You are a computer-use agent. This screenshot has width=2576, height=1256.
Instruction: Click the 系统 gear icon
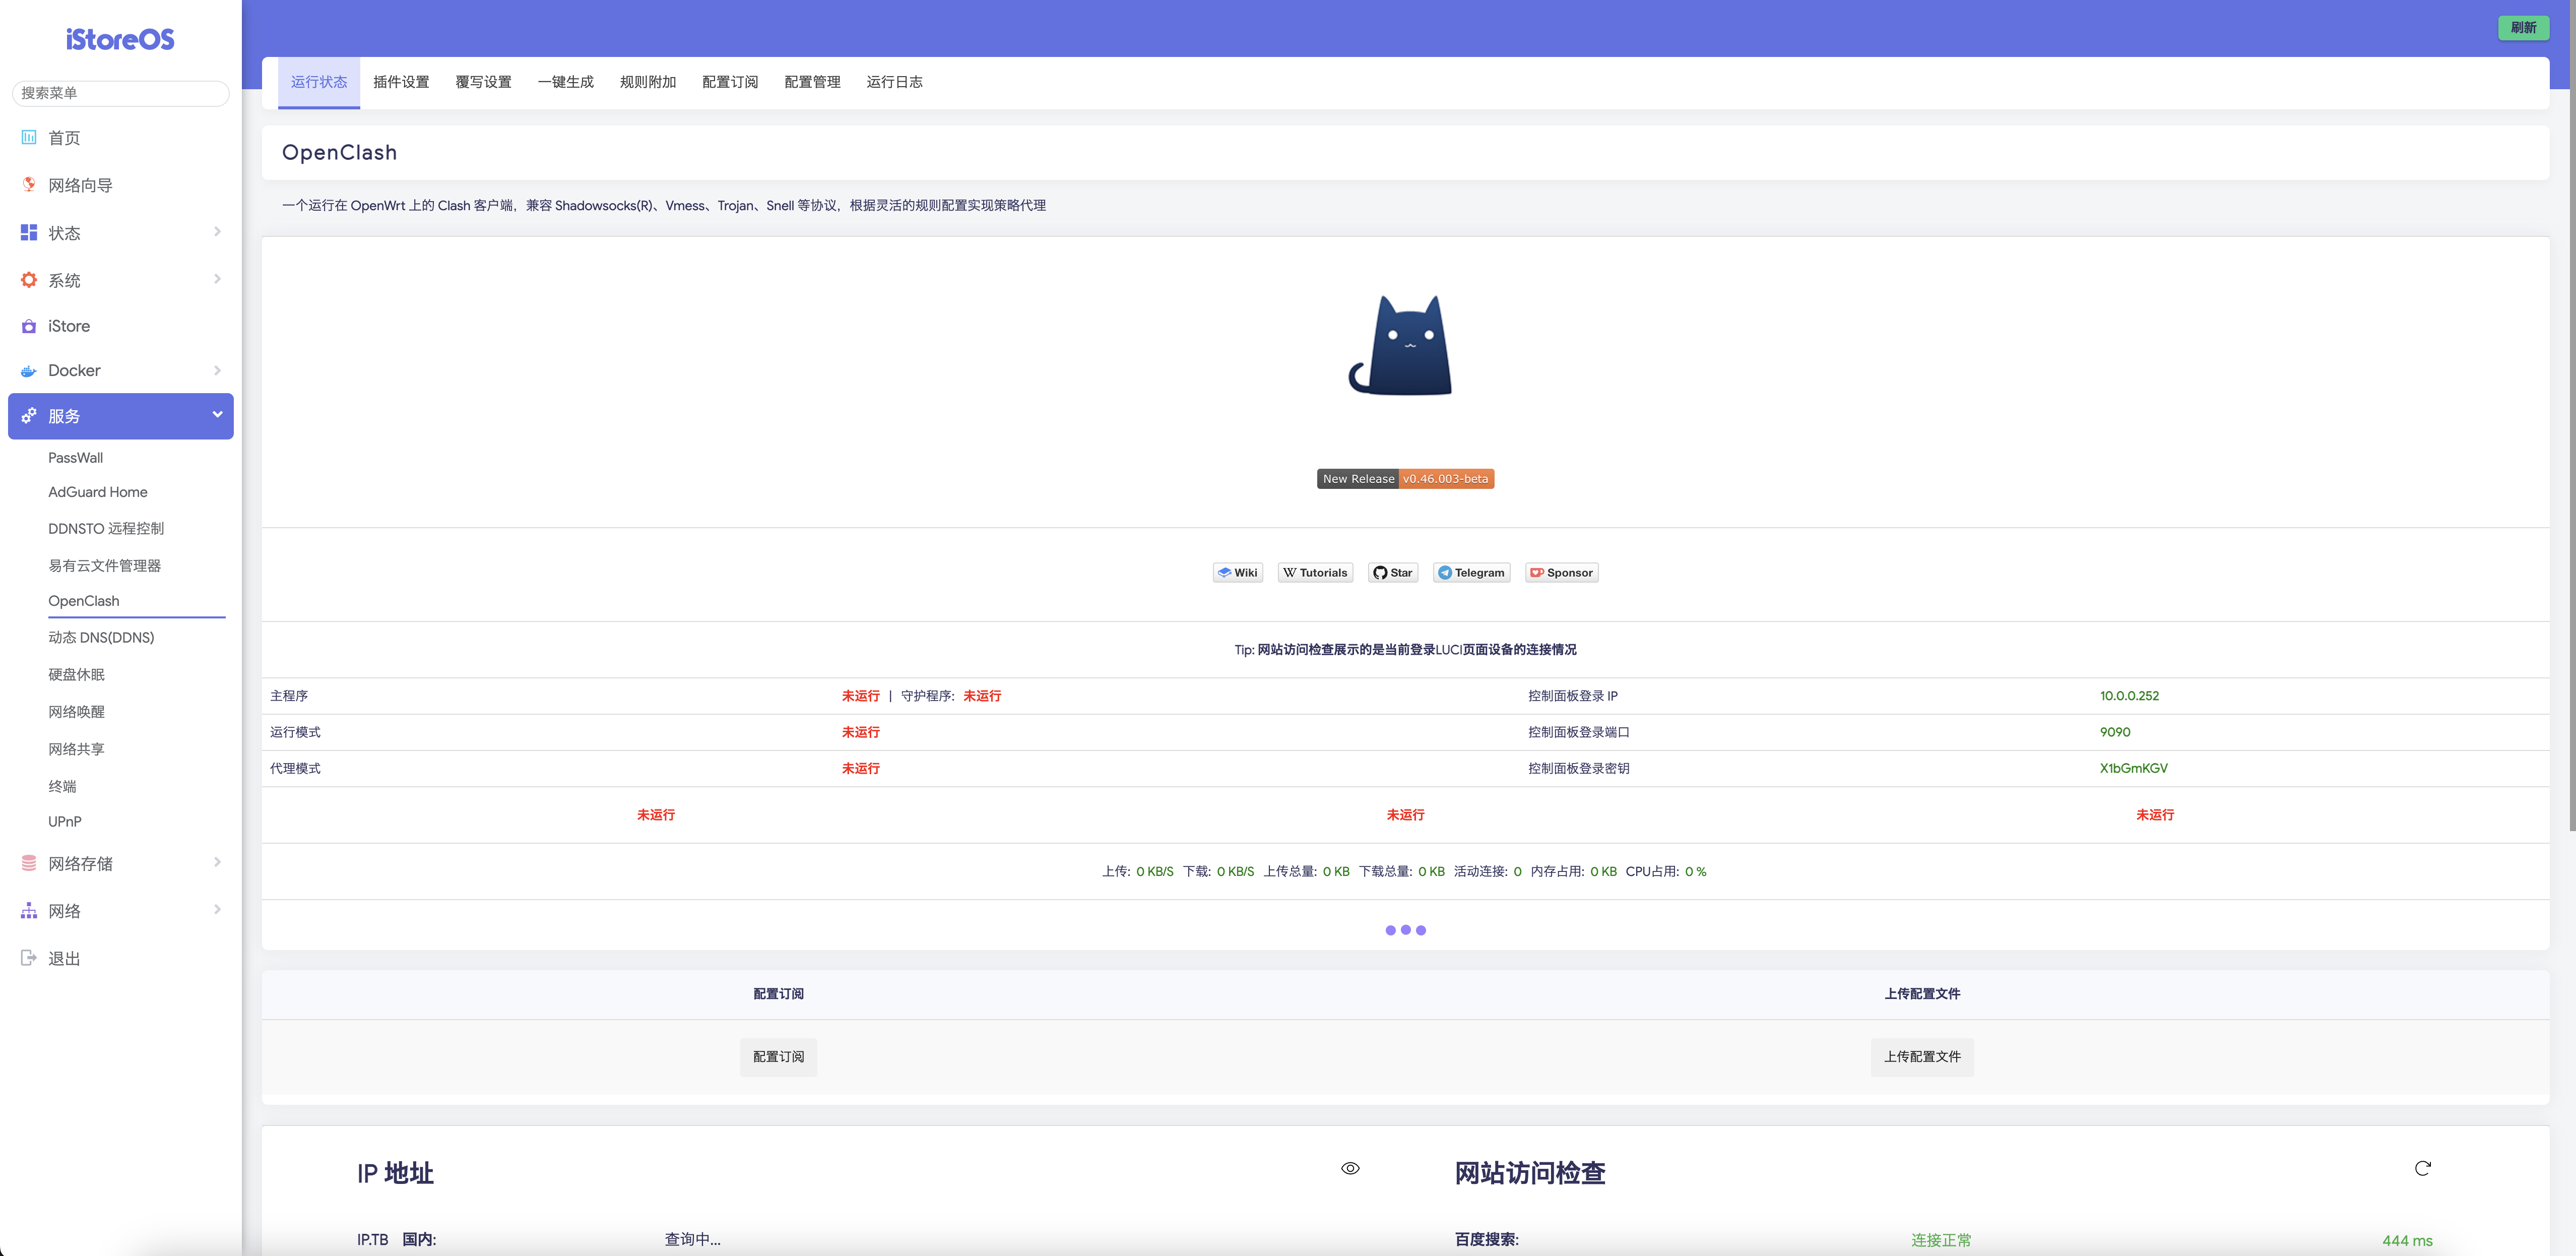(29, 280)
